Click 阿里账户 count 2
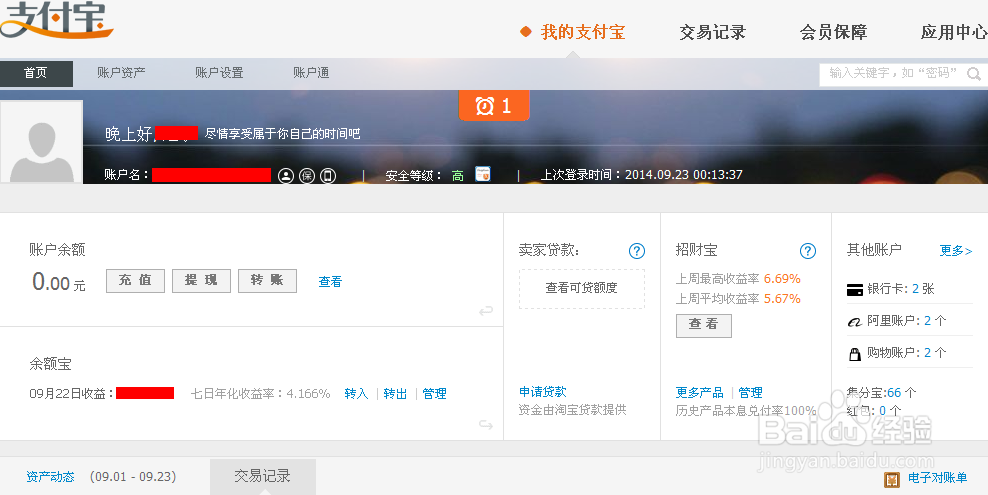Viewport: 988px width, 495px height. (x=928, y=321)
